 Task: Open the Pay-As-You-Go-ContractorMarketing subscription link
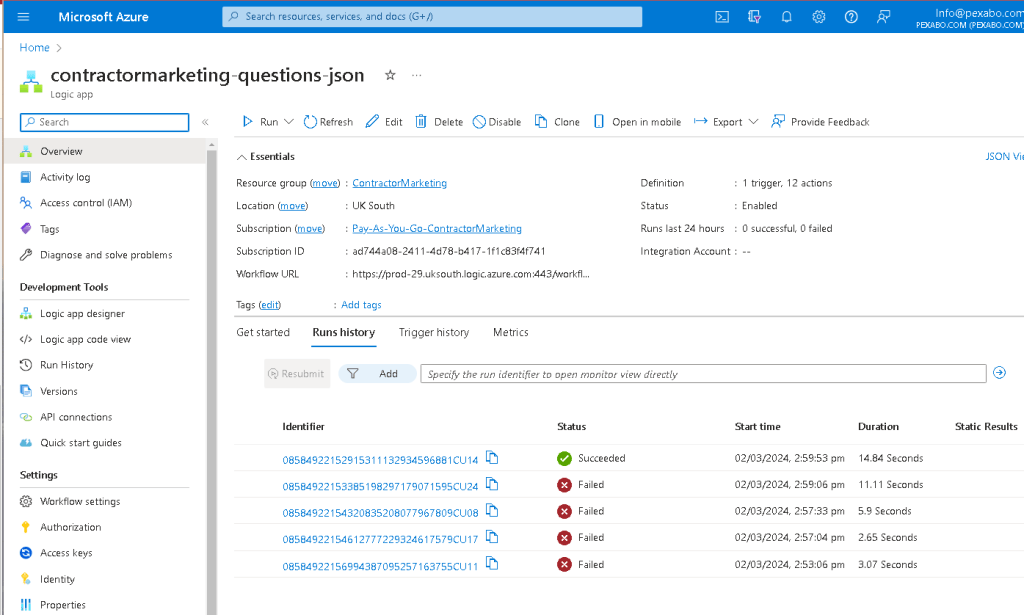[437, 229]
